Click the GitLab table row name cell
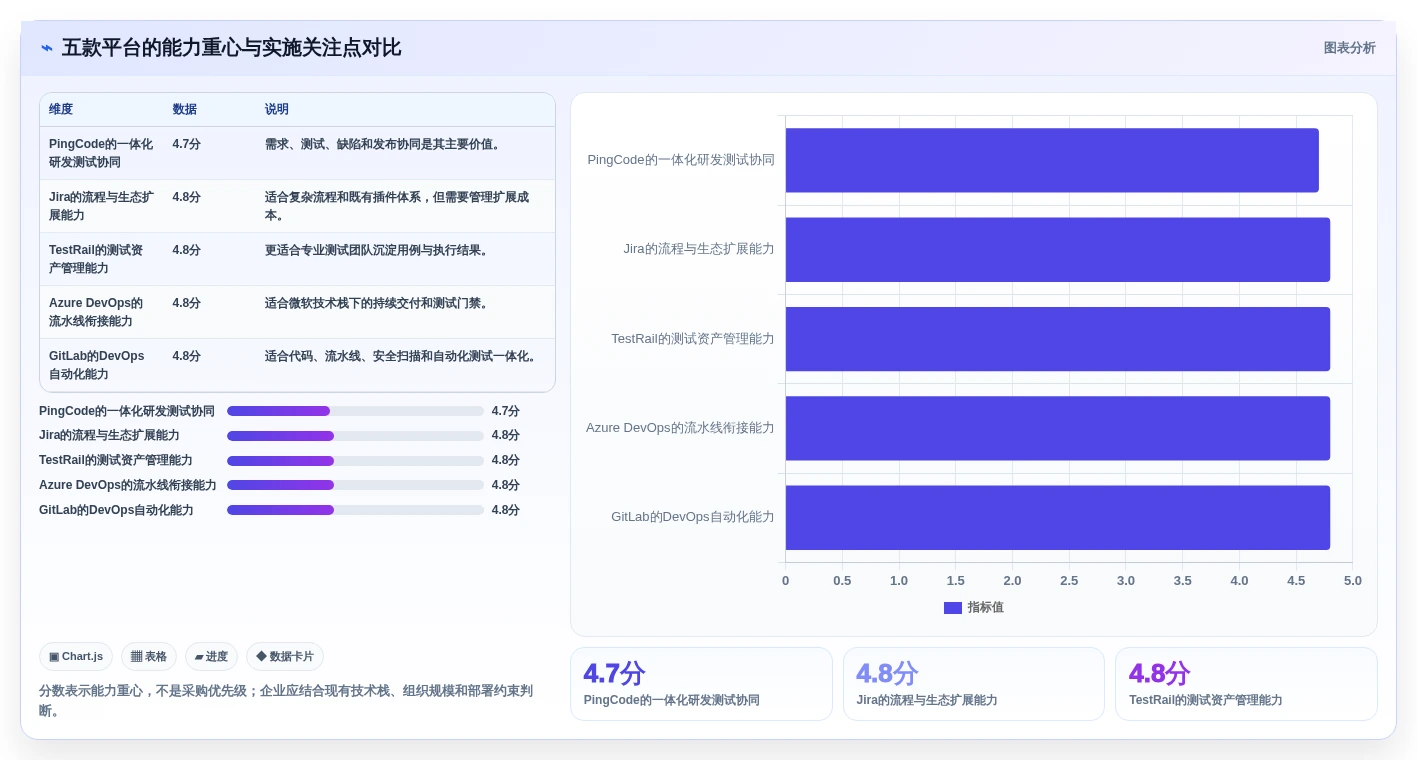The height and width of the screenshot is (760, 1417). [x=97, y=365]
